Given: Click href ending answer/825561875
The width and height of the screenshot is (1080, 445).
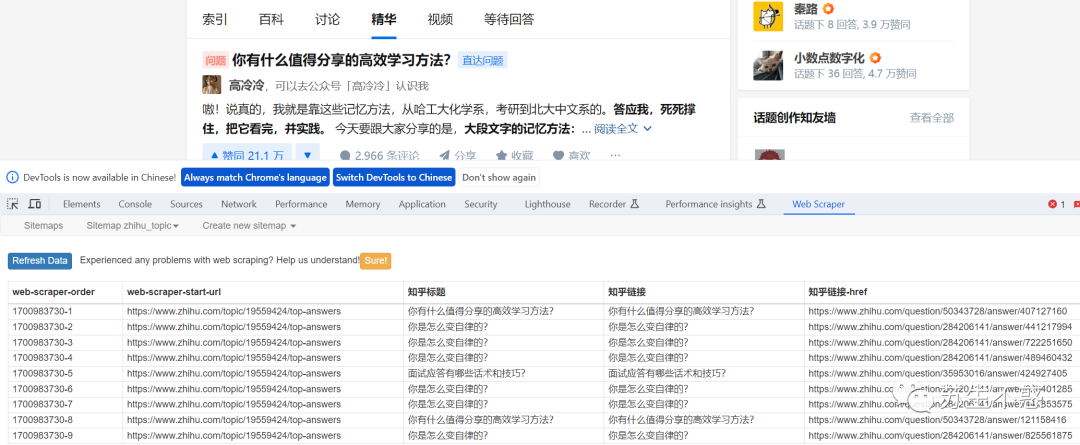Looking at the screenshot, I should 940,435.
